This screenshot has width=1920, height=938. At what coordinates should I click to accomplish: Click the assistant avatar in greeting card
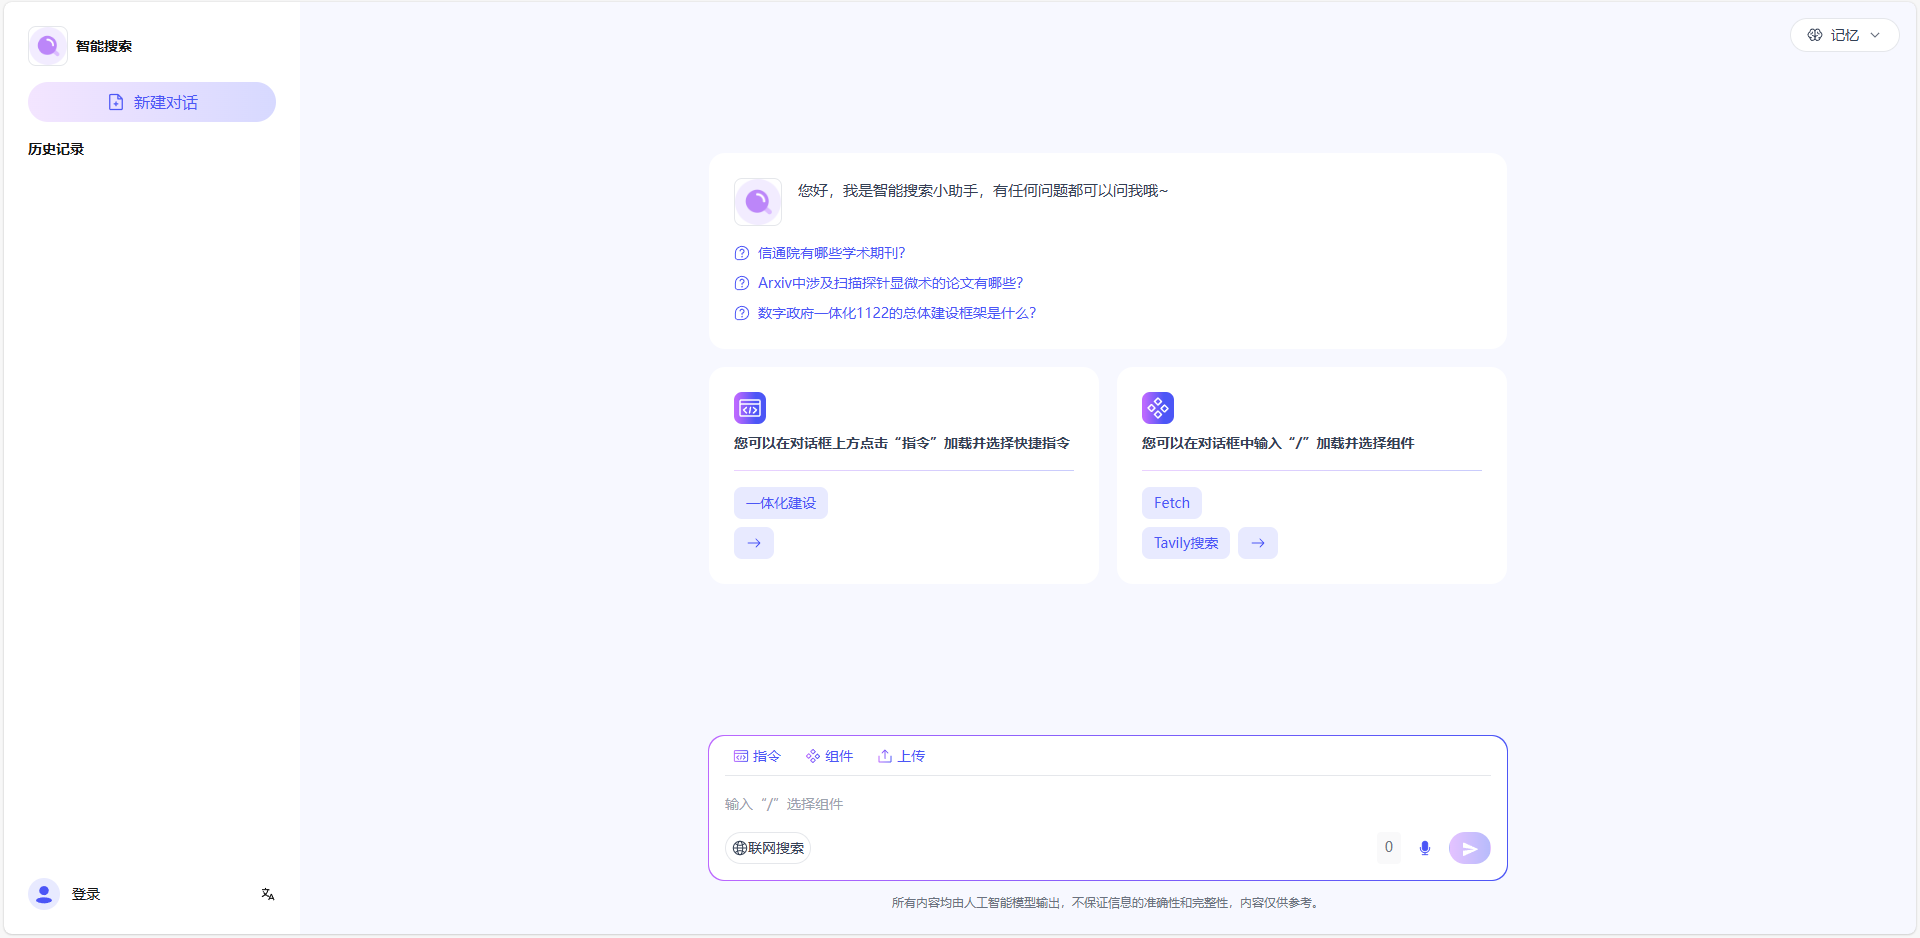pyautogui.click(x=757, y=202)
